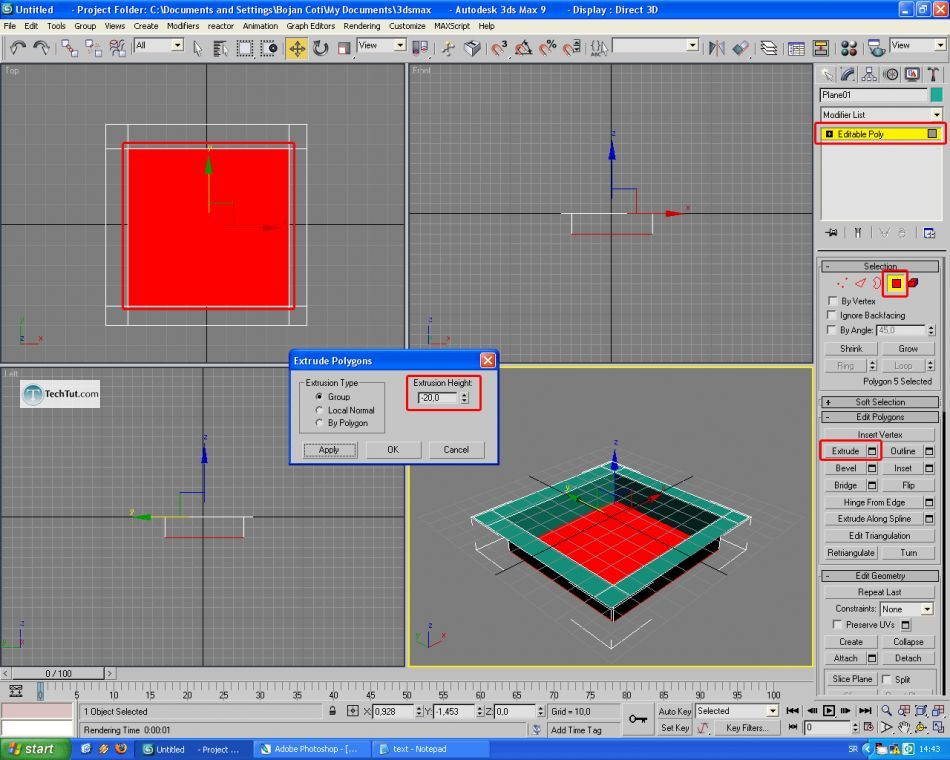Switch to the Hierarchy command panel tab
Image resolution: width=950 pixels, height=760 pixels.
point(869,75)
